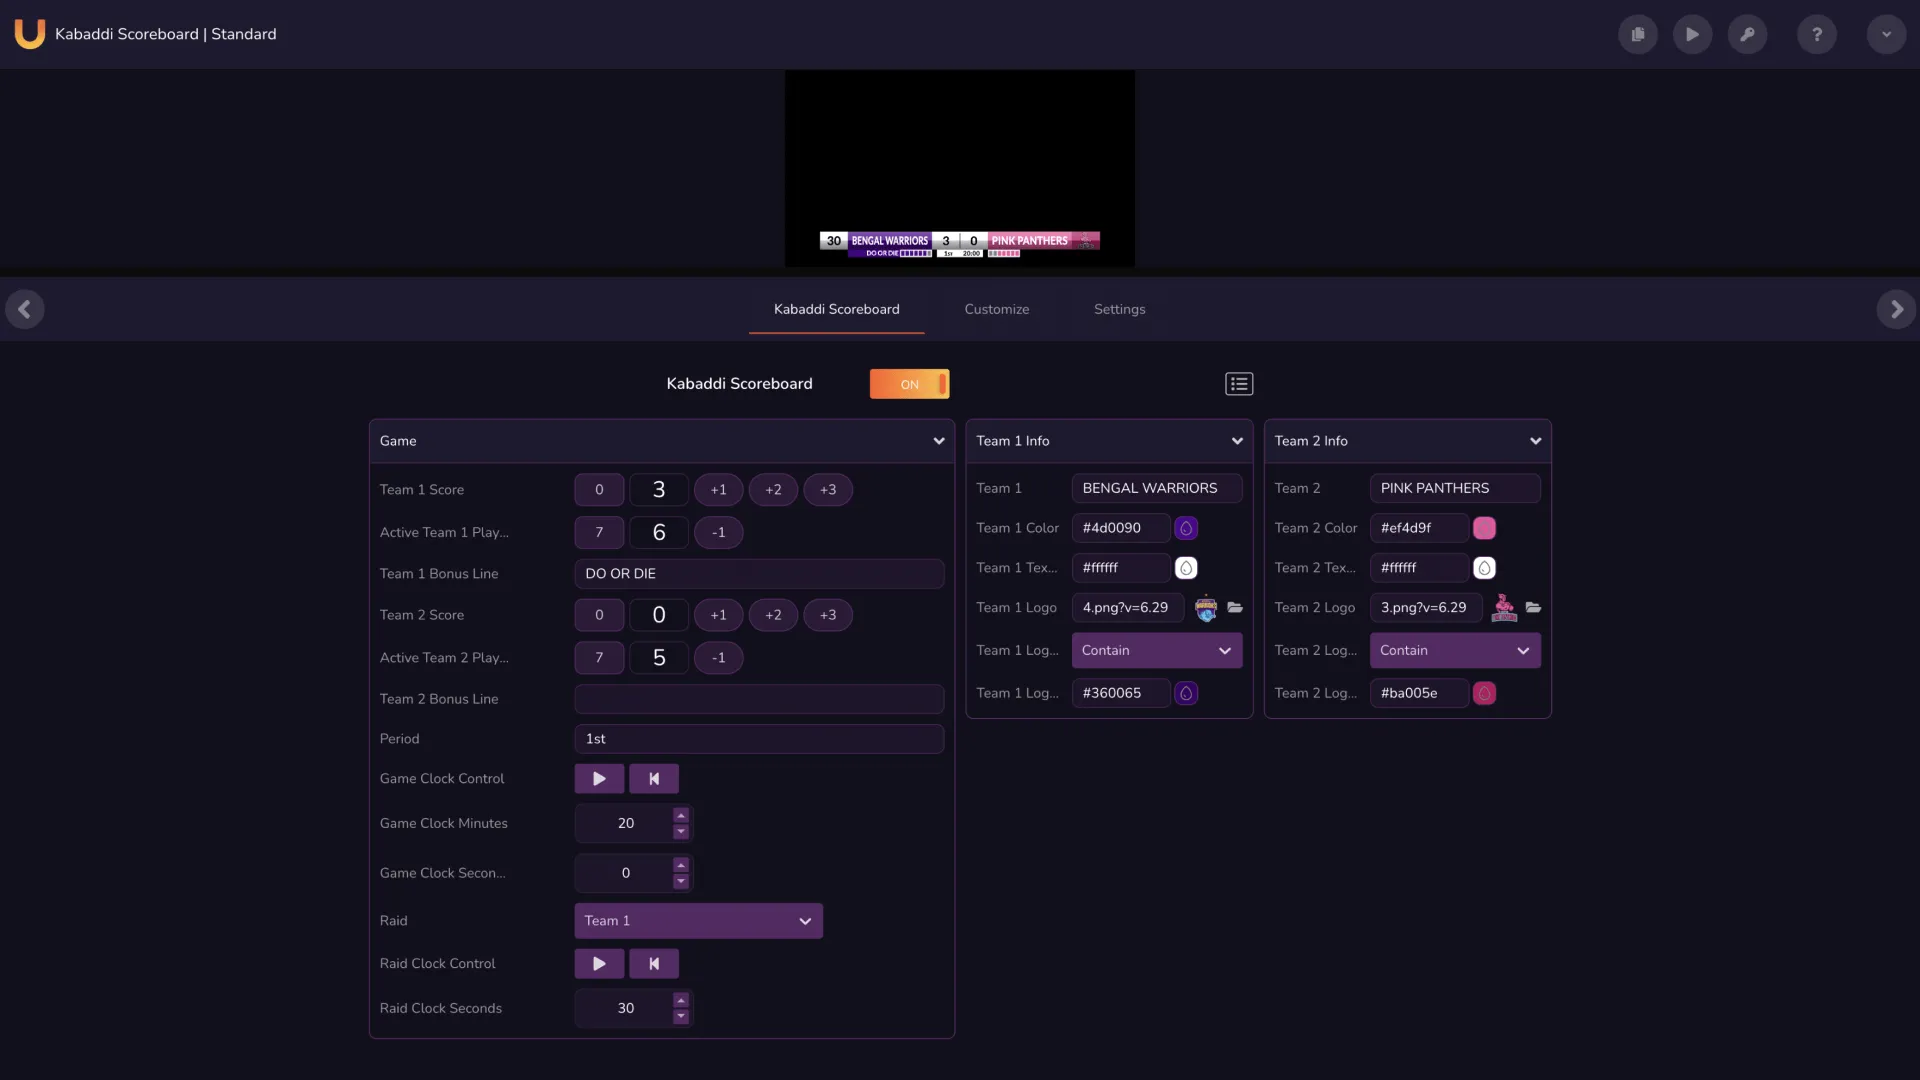Viewport: 1920px width, 1080px height.
Task: Set Active Team 2 Players to 7
Action: click(x=599, y=657)
